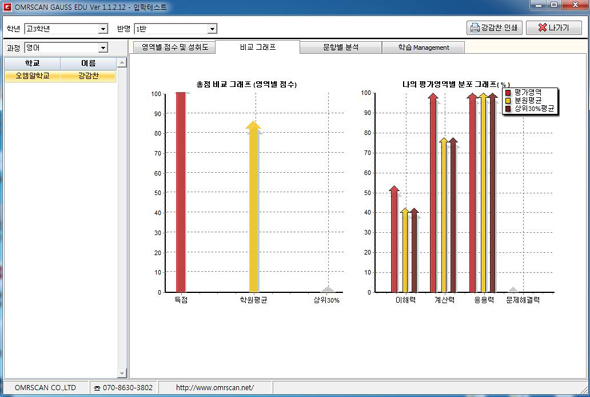Select the 비교 그래프 tab

click(258, 47)
